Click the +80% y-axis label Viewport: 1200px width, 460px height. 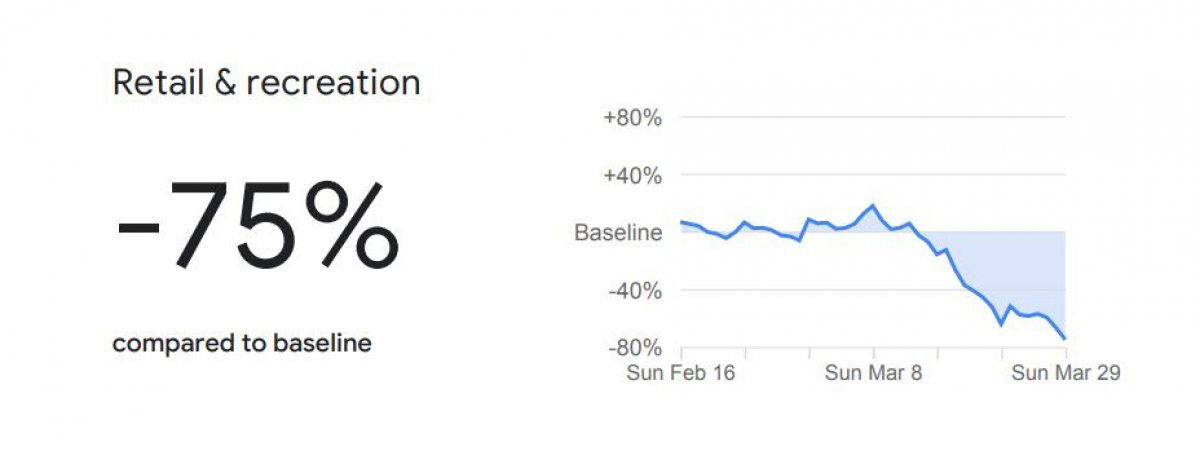(x=632, y=118)
